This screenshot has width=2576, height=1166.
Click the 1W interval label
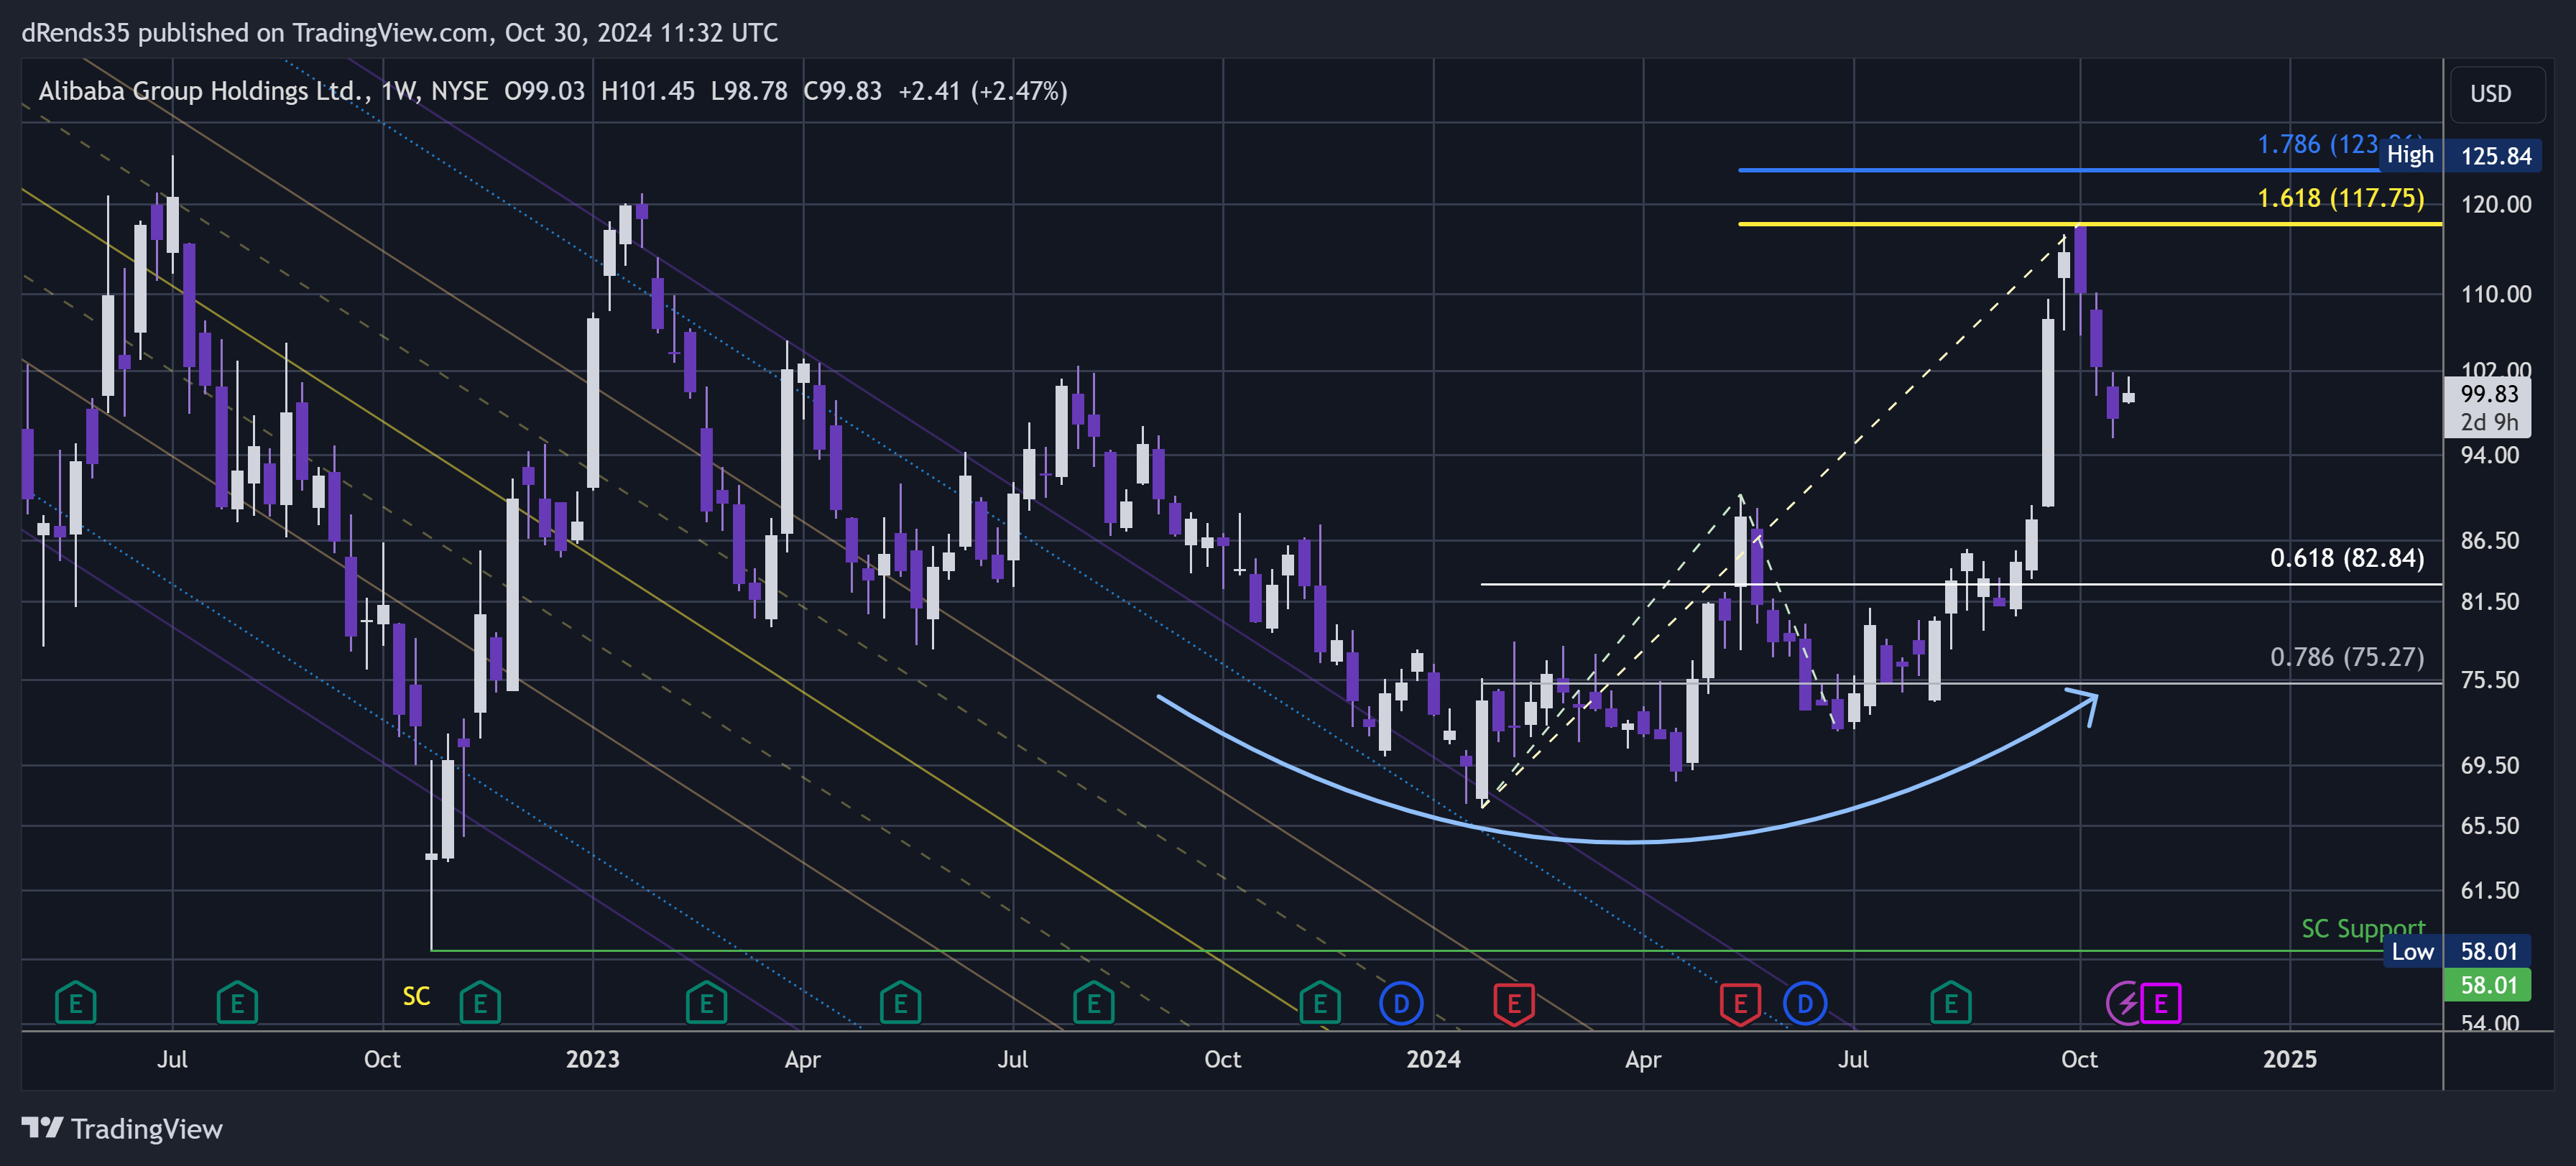[x=398, y=91]
